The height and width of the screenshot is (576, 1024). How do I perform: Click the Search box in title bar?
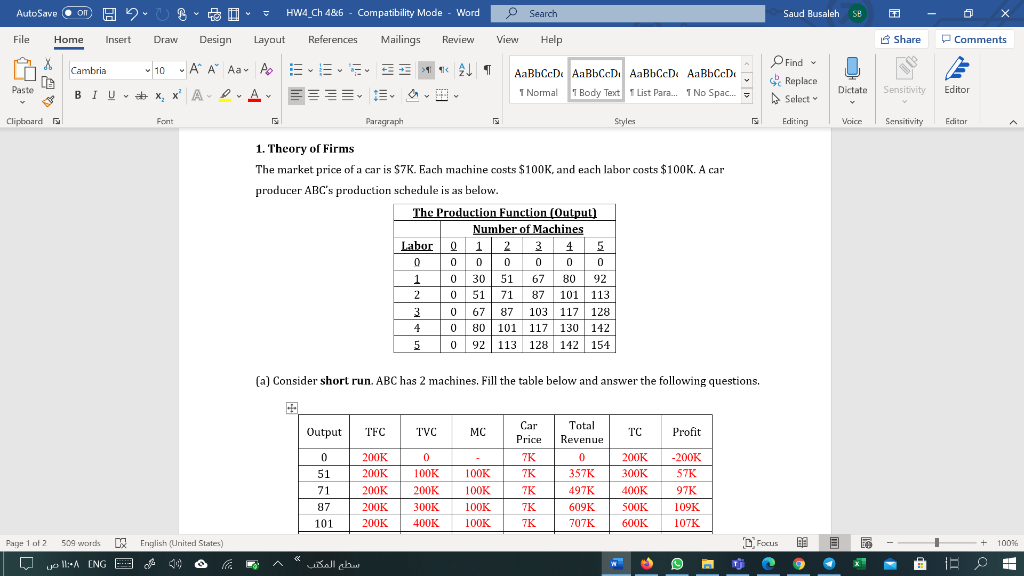pyautogui.click(x=628, y=13)
